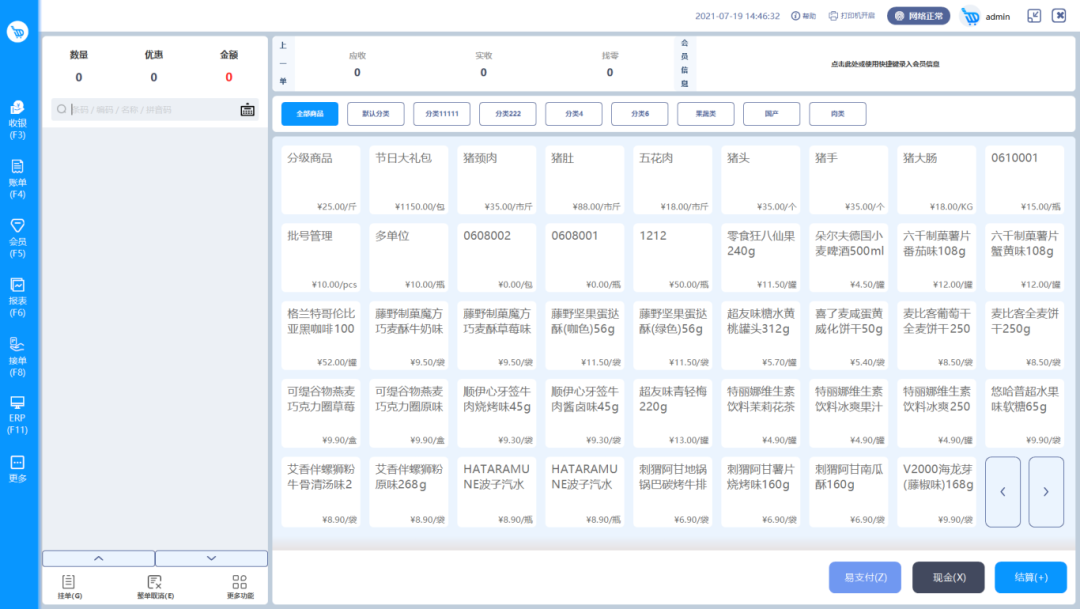Click the barcode/name search input field

[x=150, y=110]
